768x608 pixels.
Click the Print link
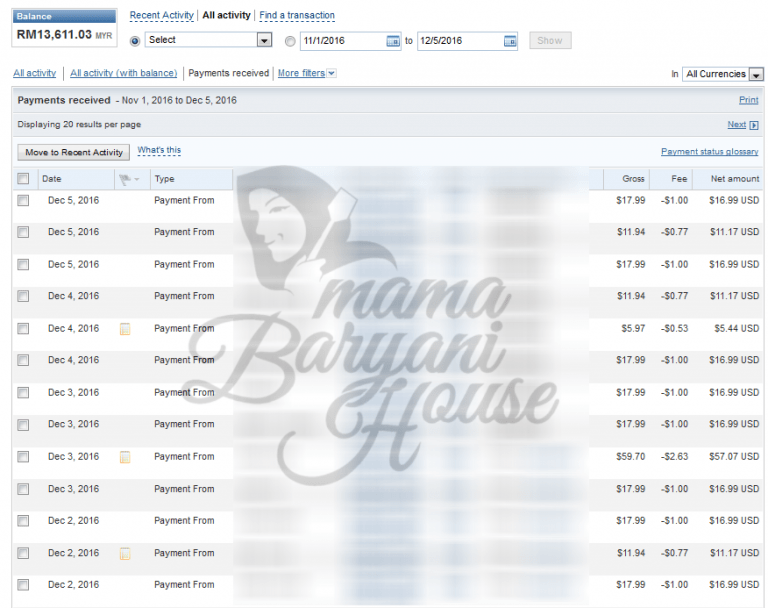[x=748, y=101]
